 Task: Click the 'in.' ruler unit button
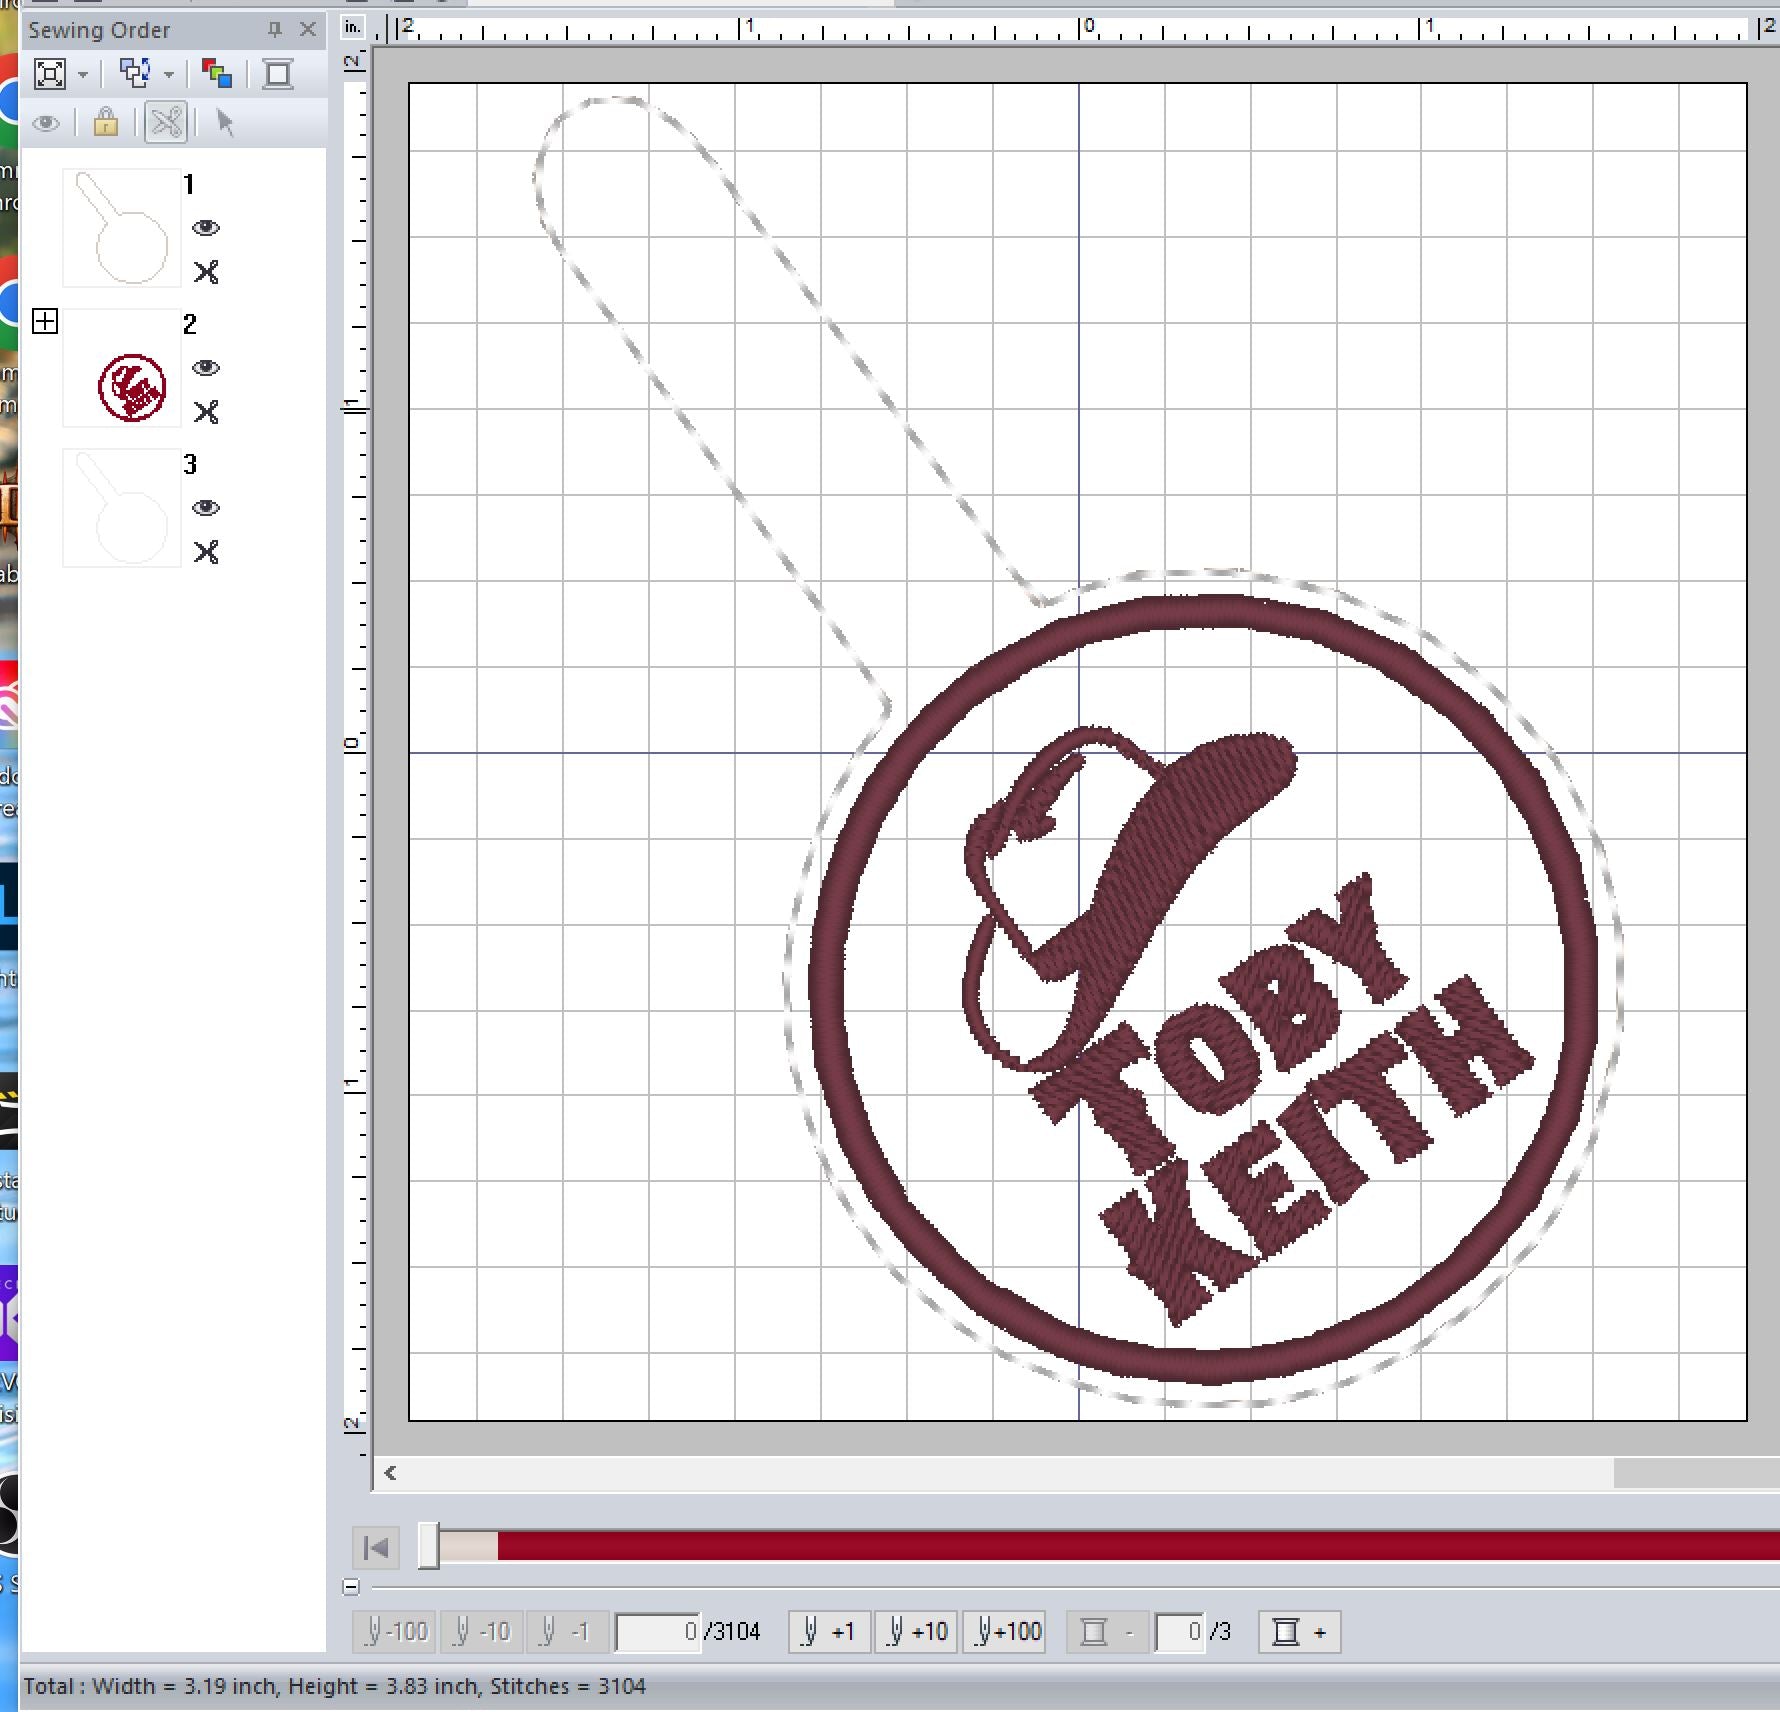coord(353,28)
